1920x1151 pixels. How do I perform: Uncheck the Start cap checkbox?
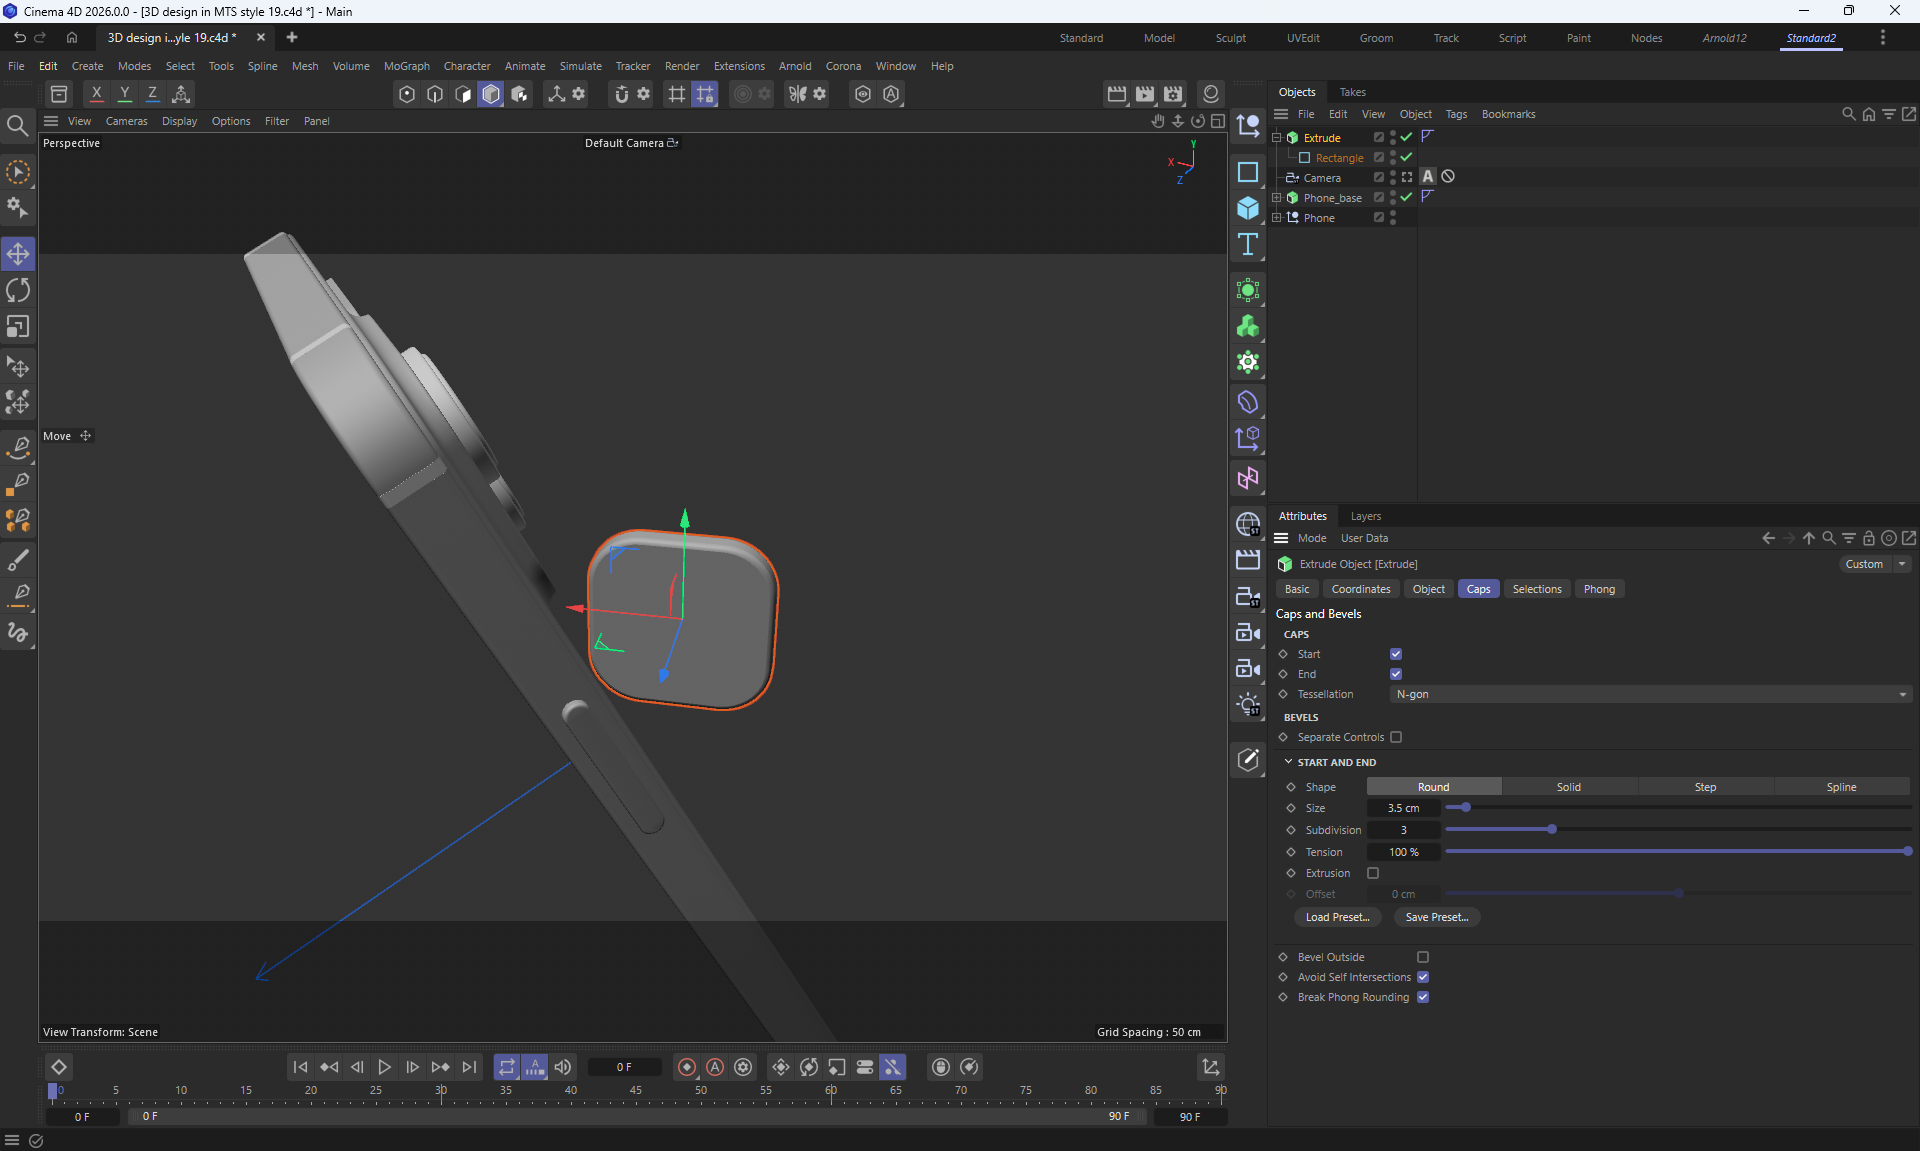(x=1396, y=654)
